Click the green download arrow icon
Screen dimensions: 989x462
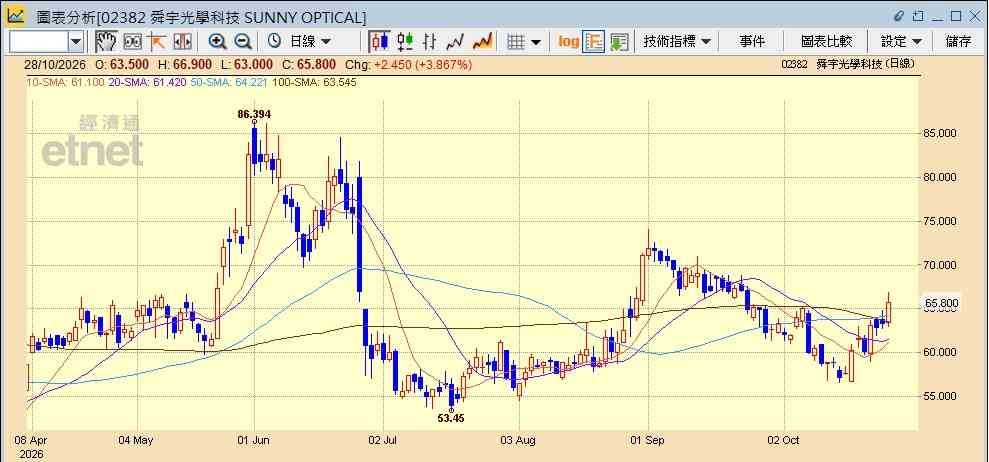click(620, 42)
